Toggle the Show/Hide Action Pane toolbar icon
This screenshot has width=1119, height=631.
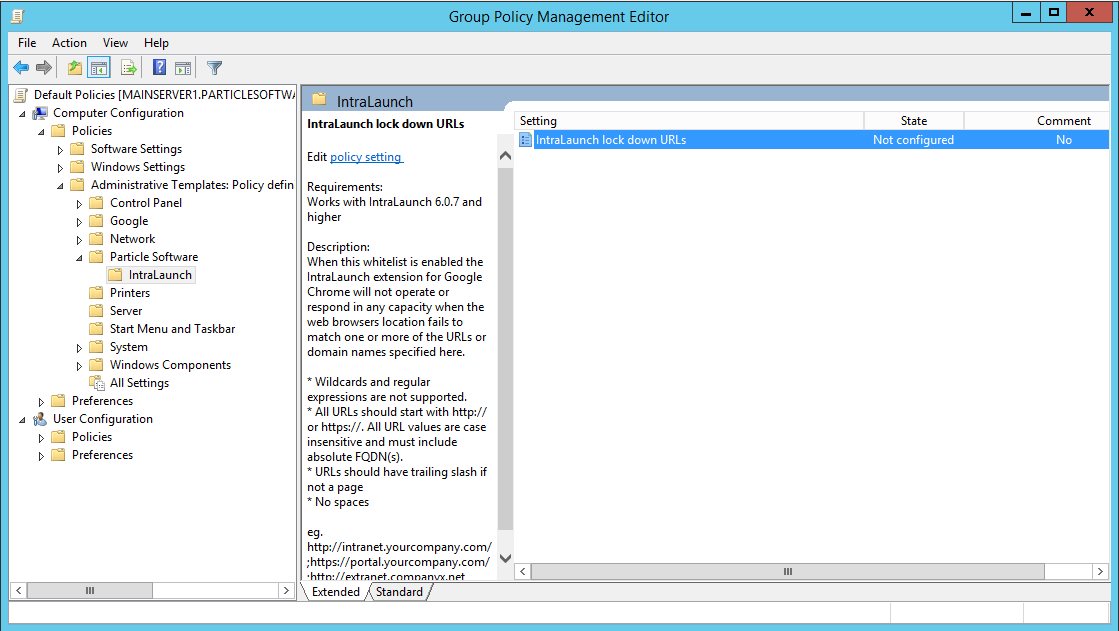183,68
